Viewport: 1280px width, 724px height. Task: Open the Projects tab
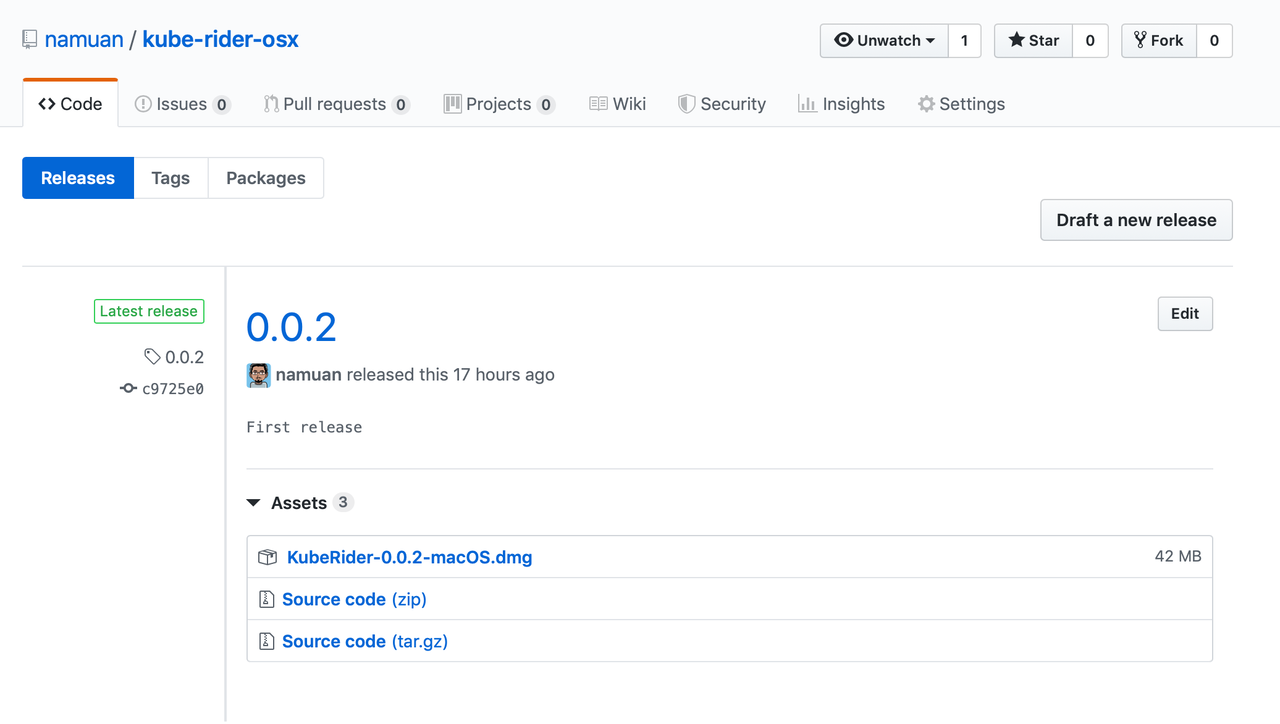tap(499, 104)
